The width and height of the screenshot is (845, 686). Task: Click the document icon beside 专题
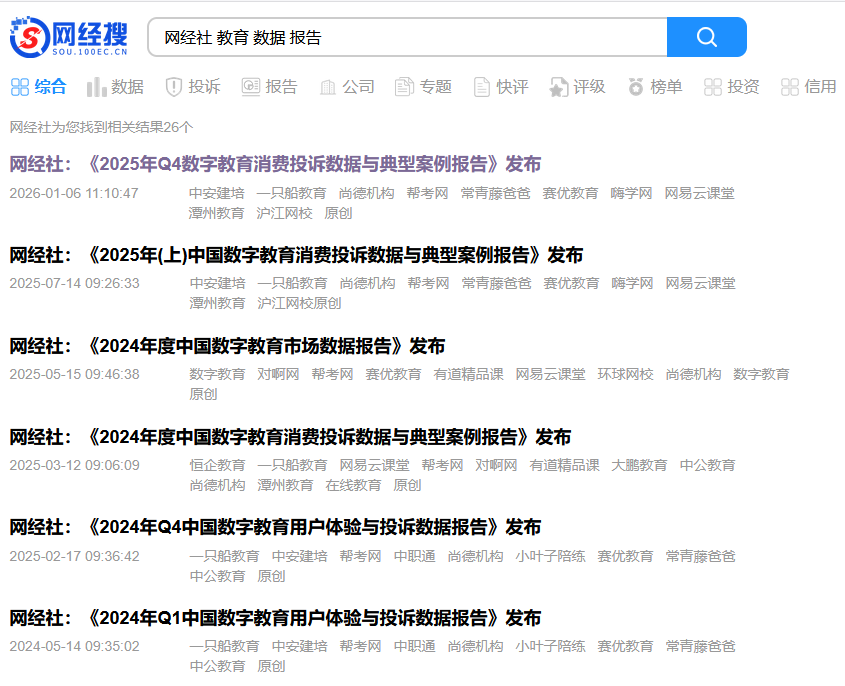tap(402, 87)
